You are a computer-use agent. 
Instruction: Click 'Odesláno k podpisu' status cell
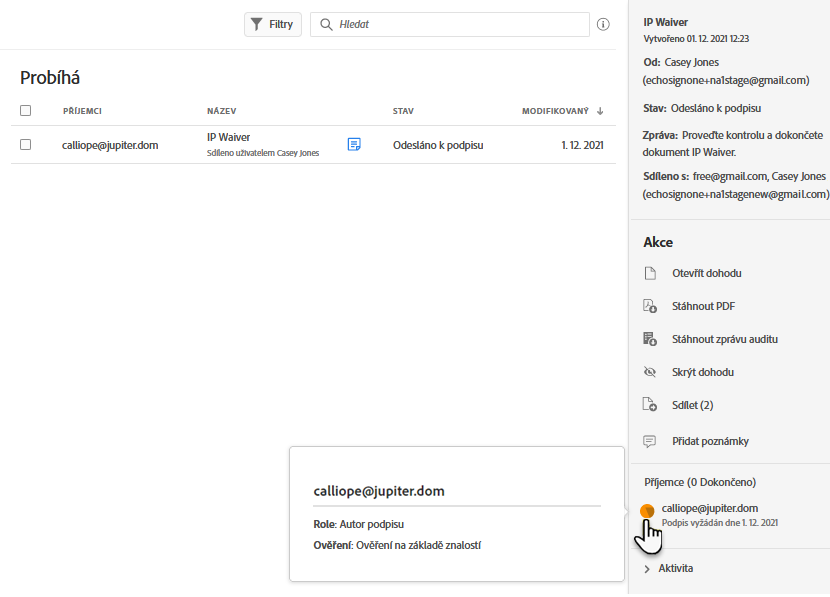coord(438,145)
